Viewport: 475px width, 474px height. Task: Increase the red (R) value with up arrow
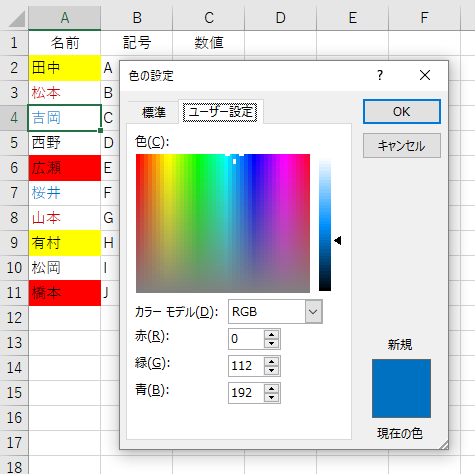pos(271,335)
